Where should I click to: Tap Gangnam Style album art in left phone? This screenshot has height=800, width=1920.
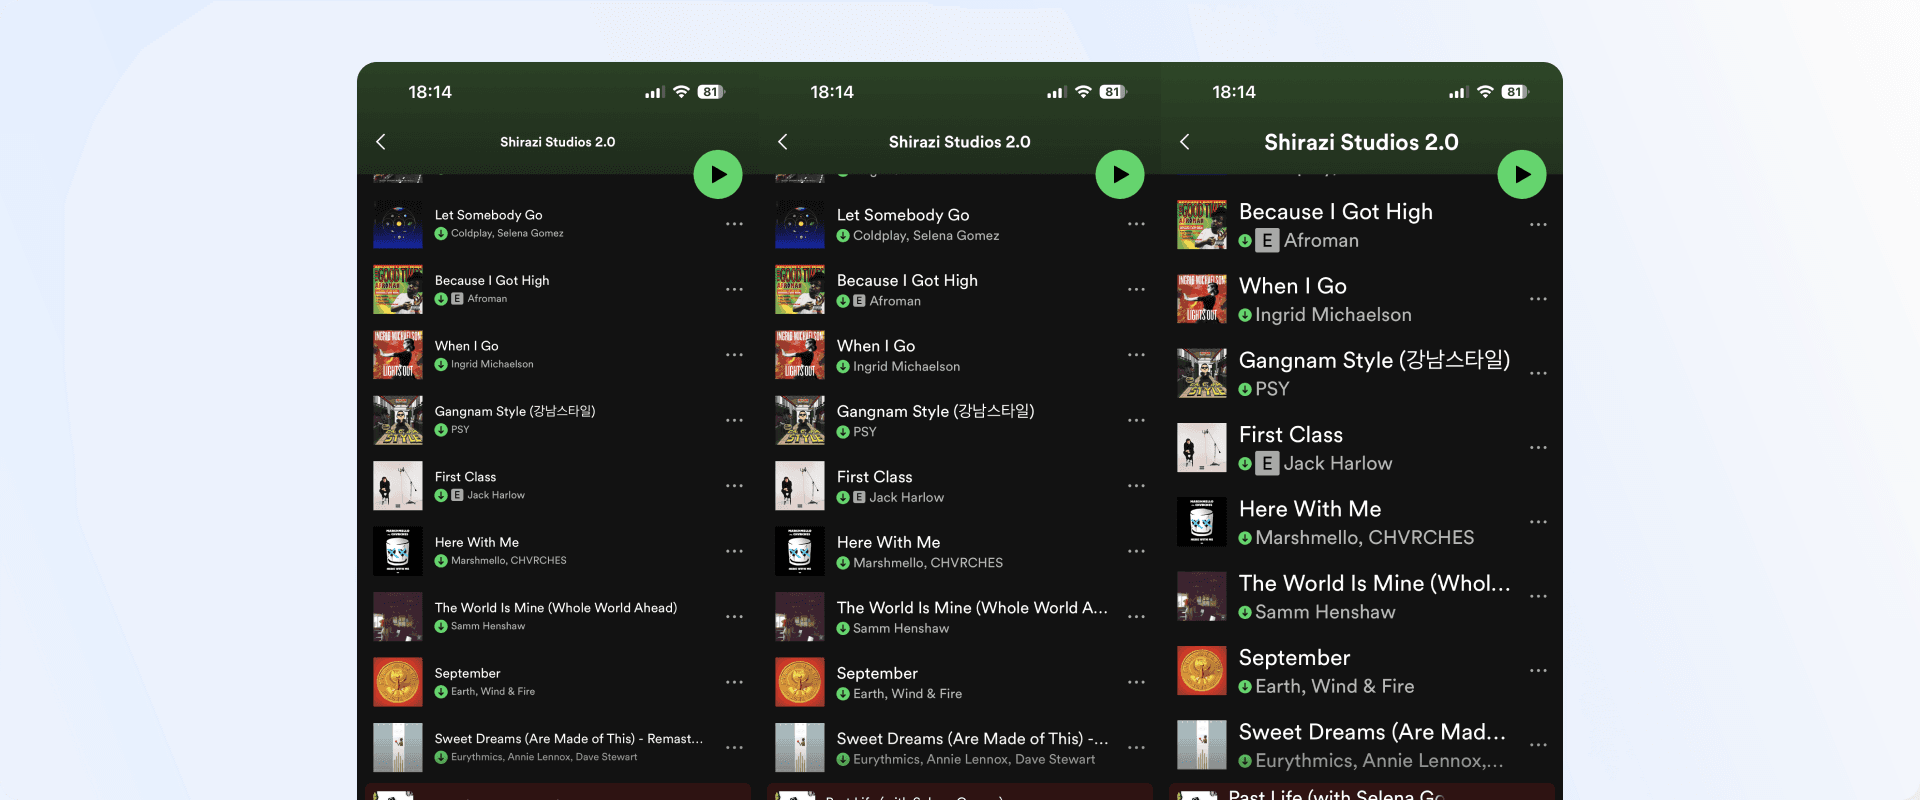click(398, 420)
